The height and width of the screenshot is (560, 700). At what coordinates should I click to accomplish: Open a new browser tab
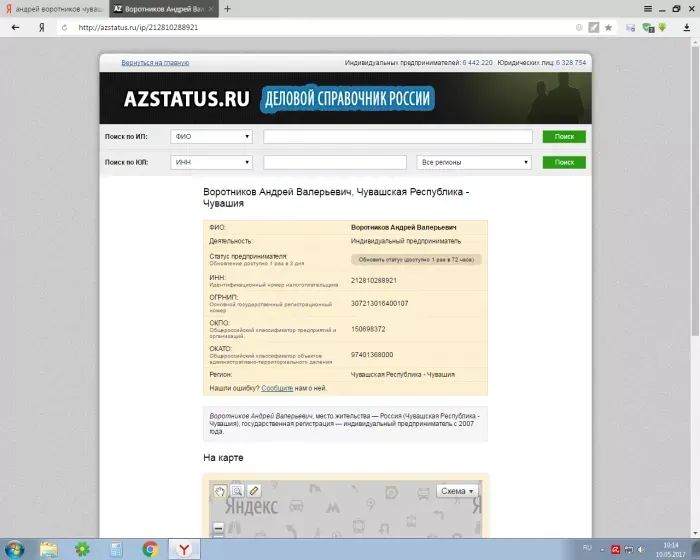pos(227,8)
